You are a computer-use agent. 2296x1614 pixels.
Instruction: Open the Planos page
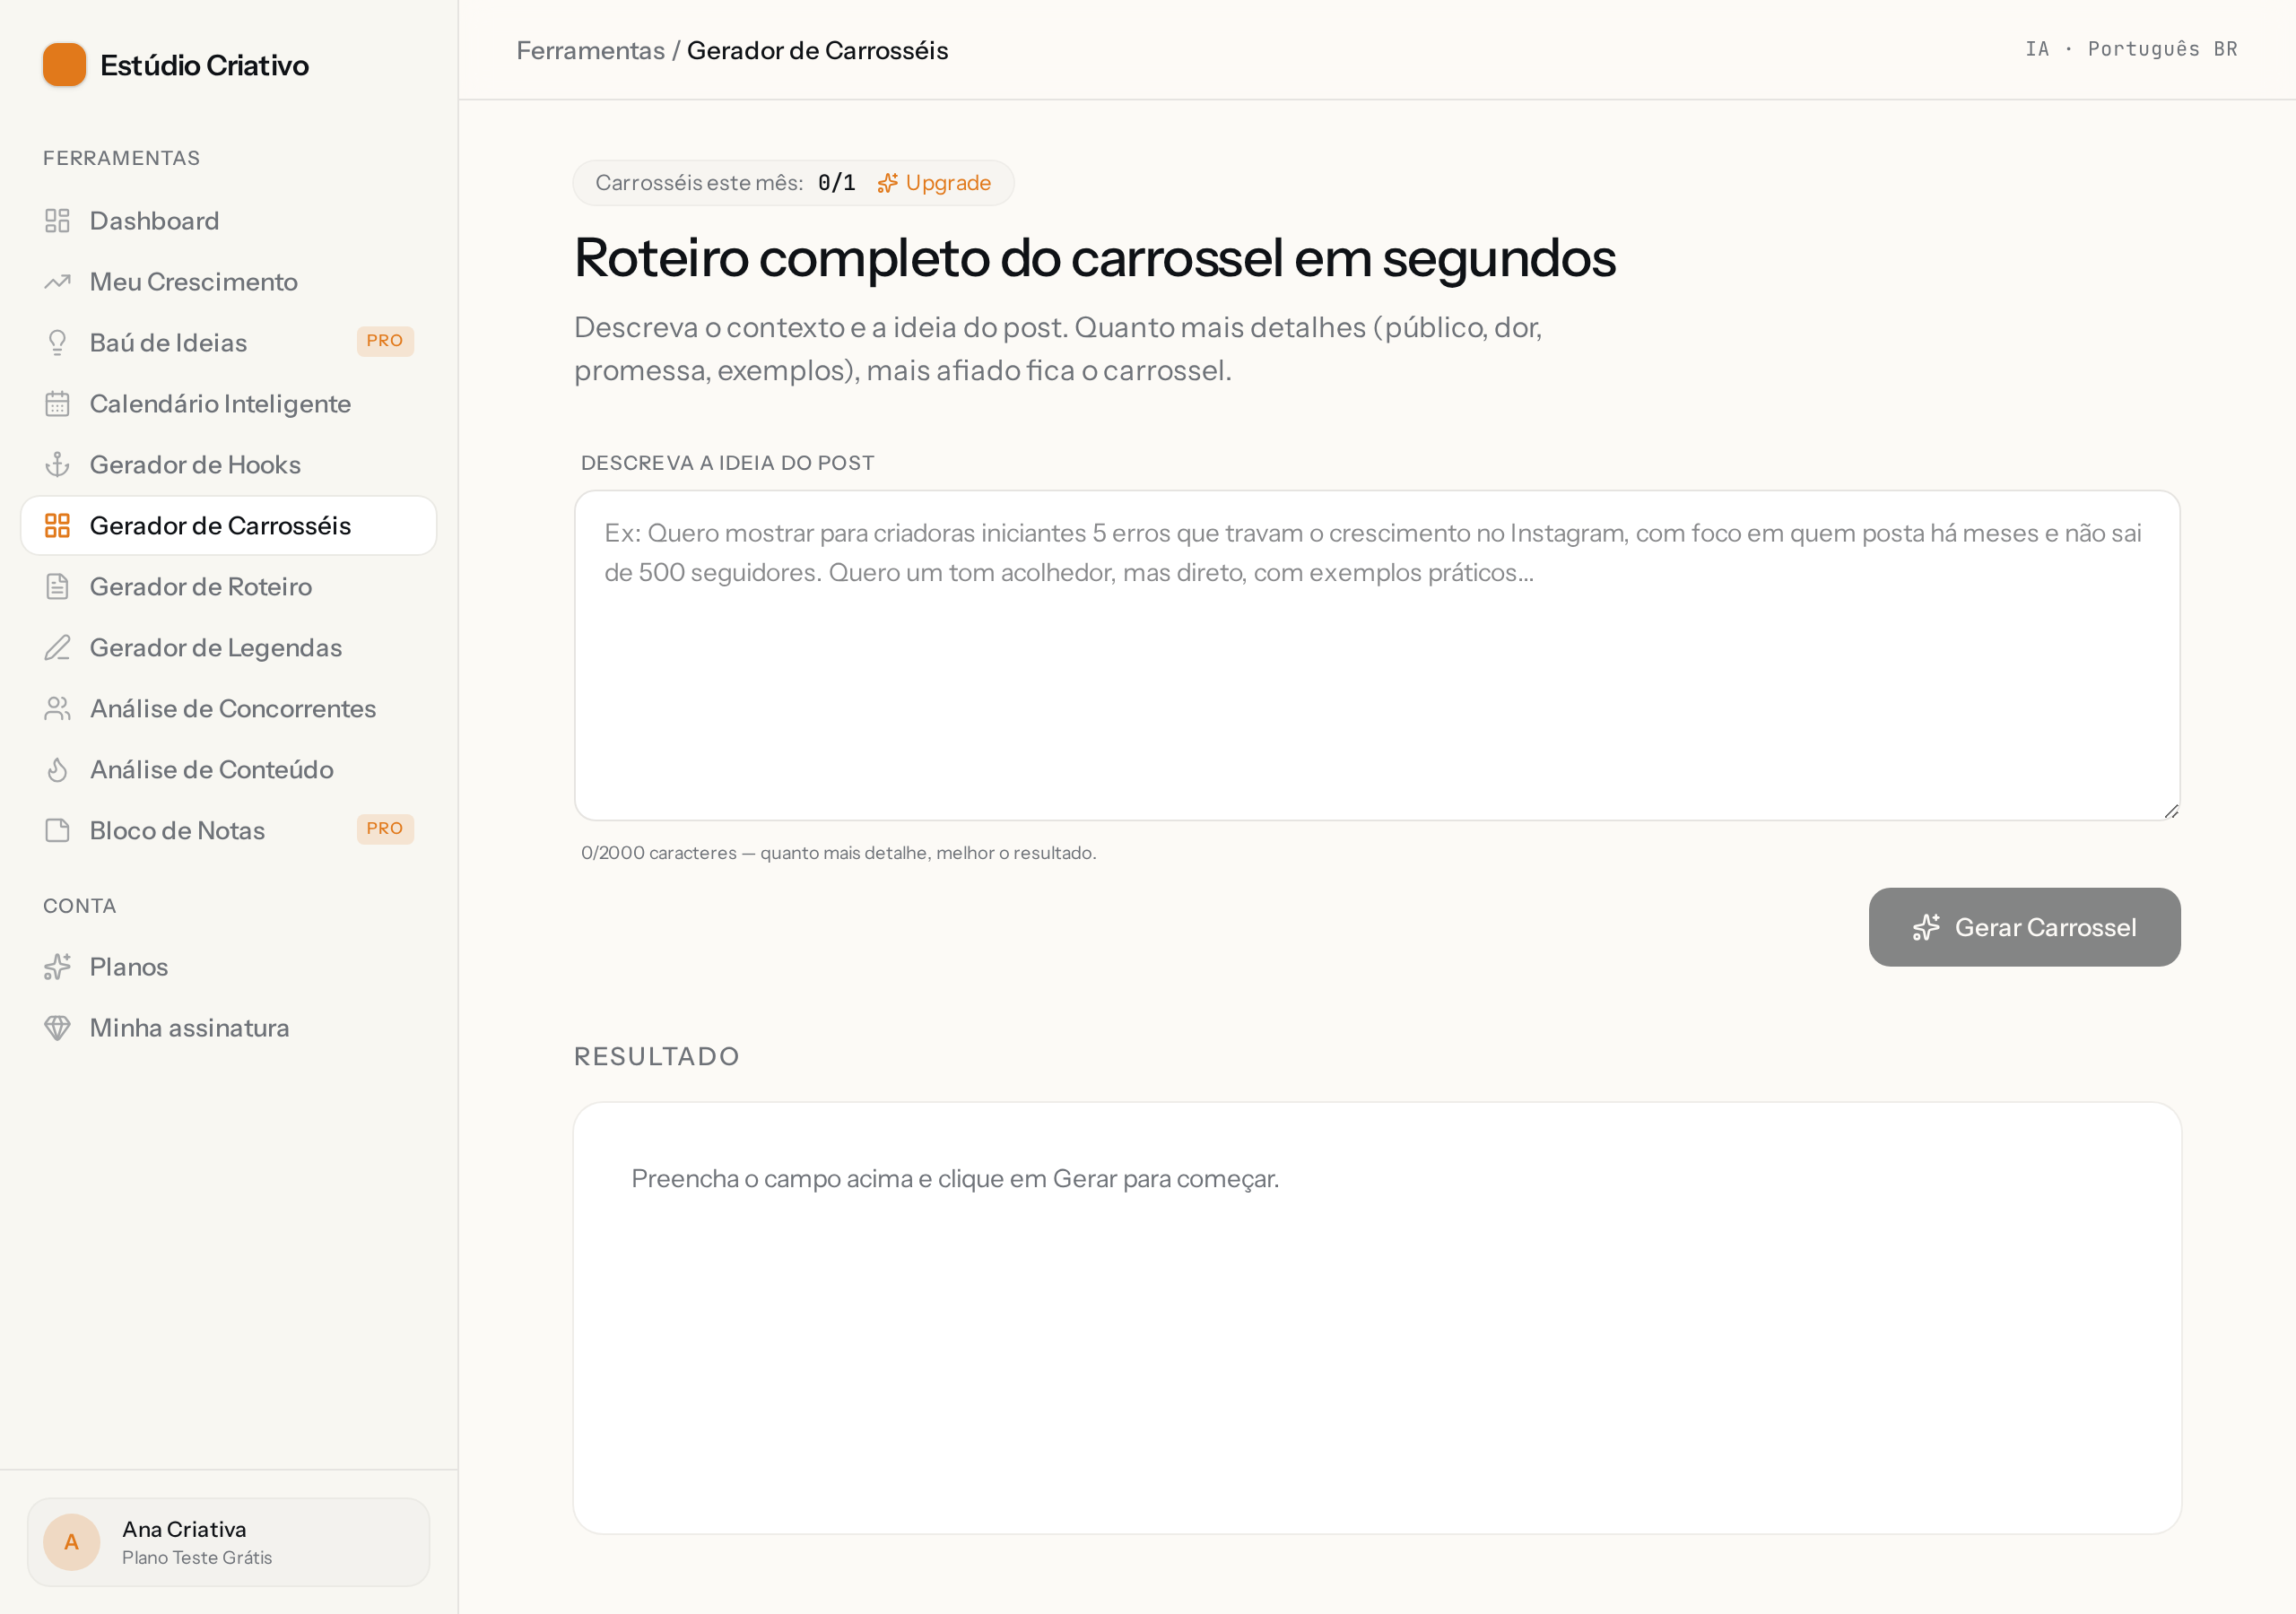(229, 967)
